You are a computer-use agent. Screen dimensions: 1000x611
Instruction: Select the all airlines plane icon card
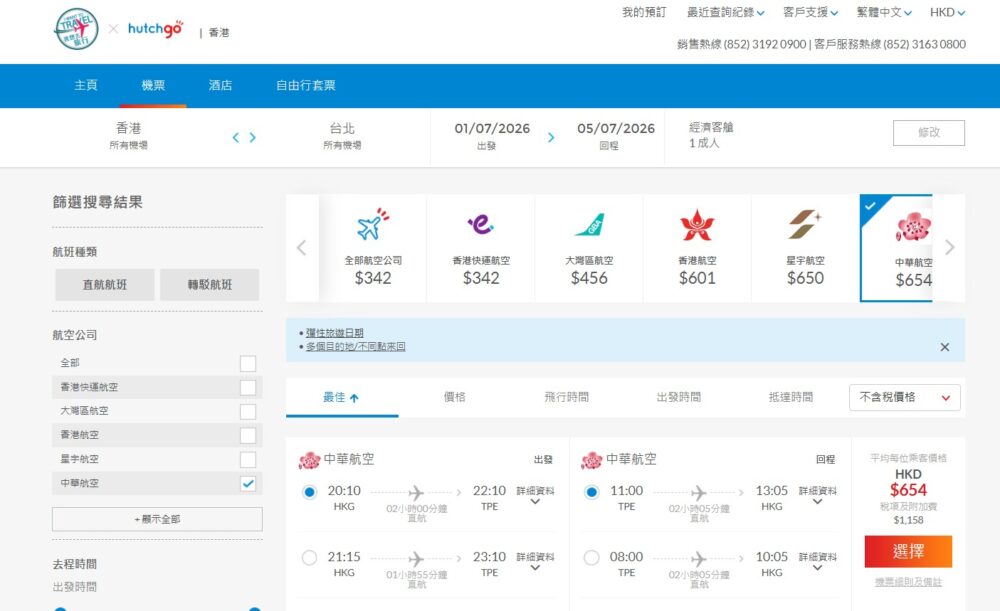coord(373,247)
